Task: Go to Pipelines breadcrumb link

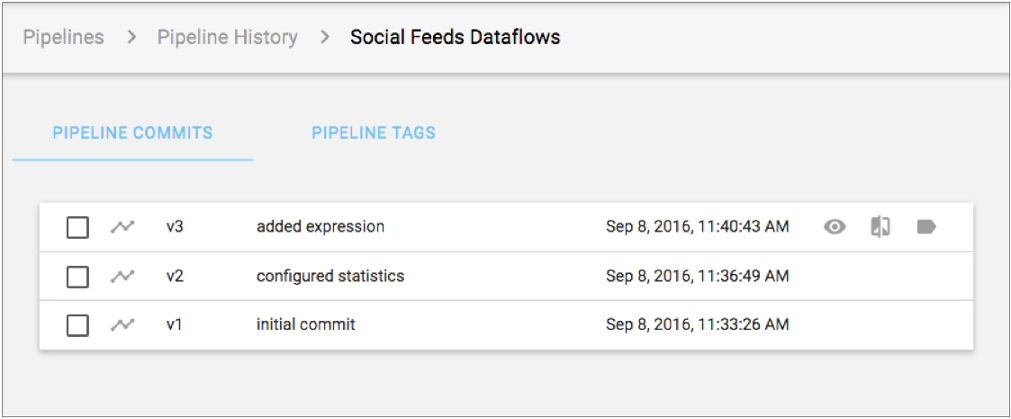Action: [64, 38]
